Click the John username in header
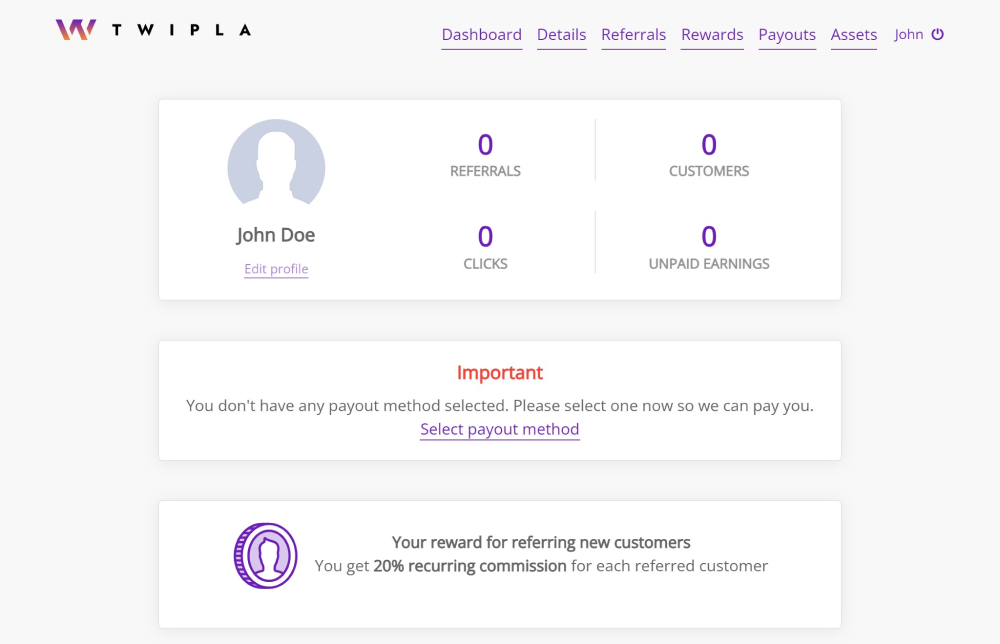Screen dimensions: 1000x644 908,35
